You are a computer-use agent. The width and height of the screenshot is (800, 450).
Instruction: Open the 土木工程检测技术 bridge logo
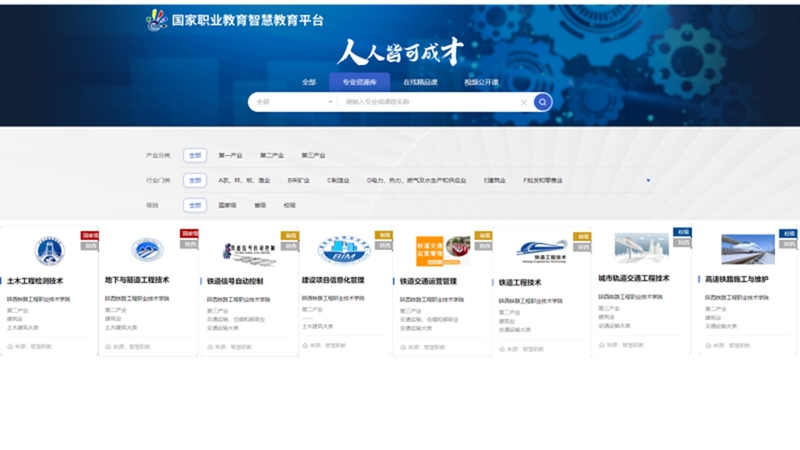point(49,250)
